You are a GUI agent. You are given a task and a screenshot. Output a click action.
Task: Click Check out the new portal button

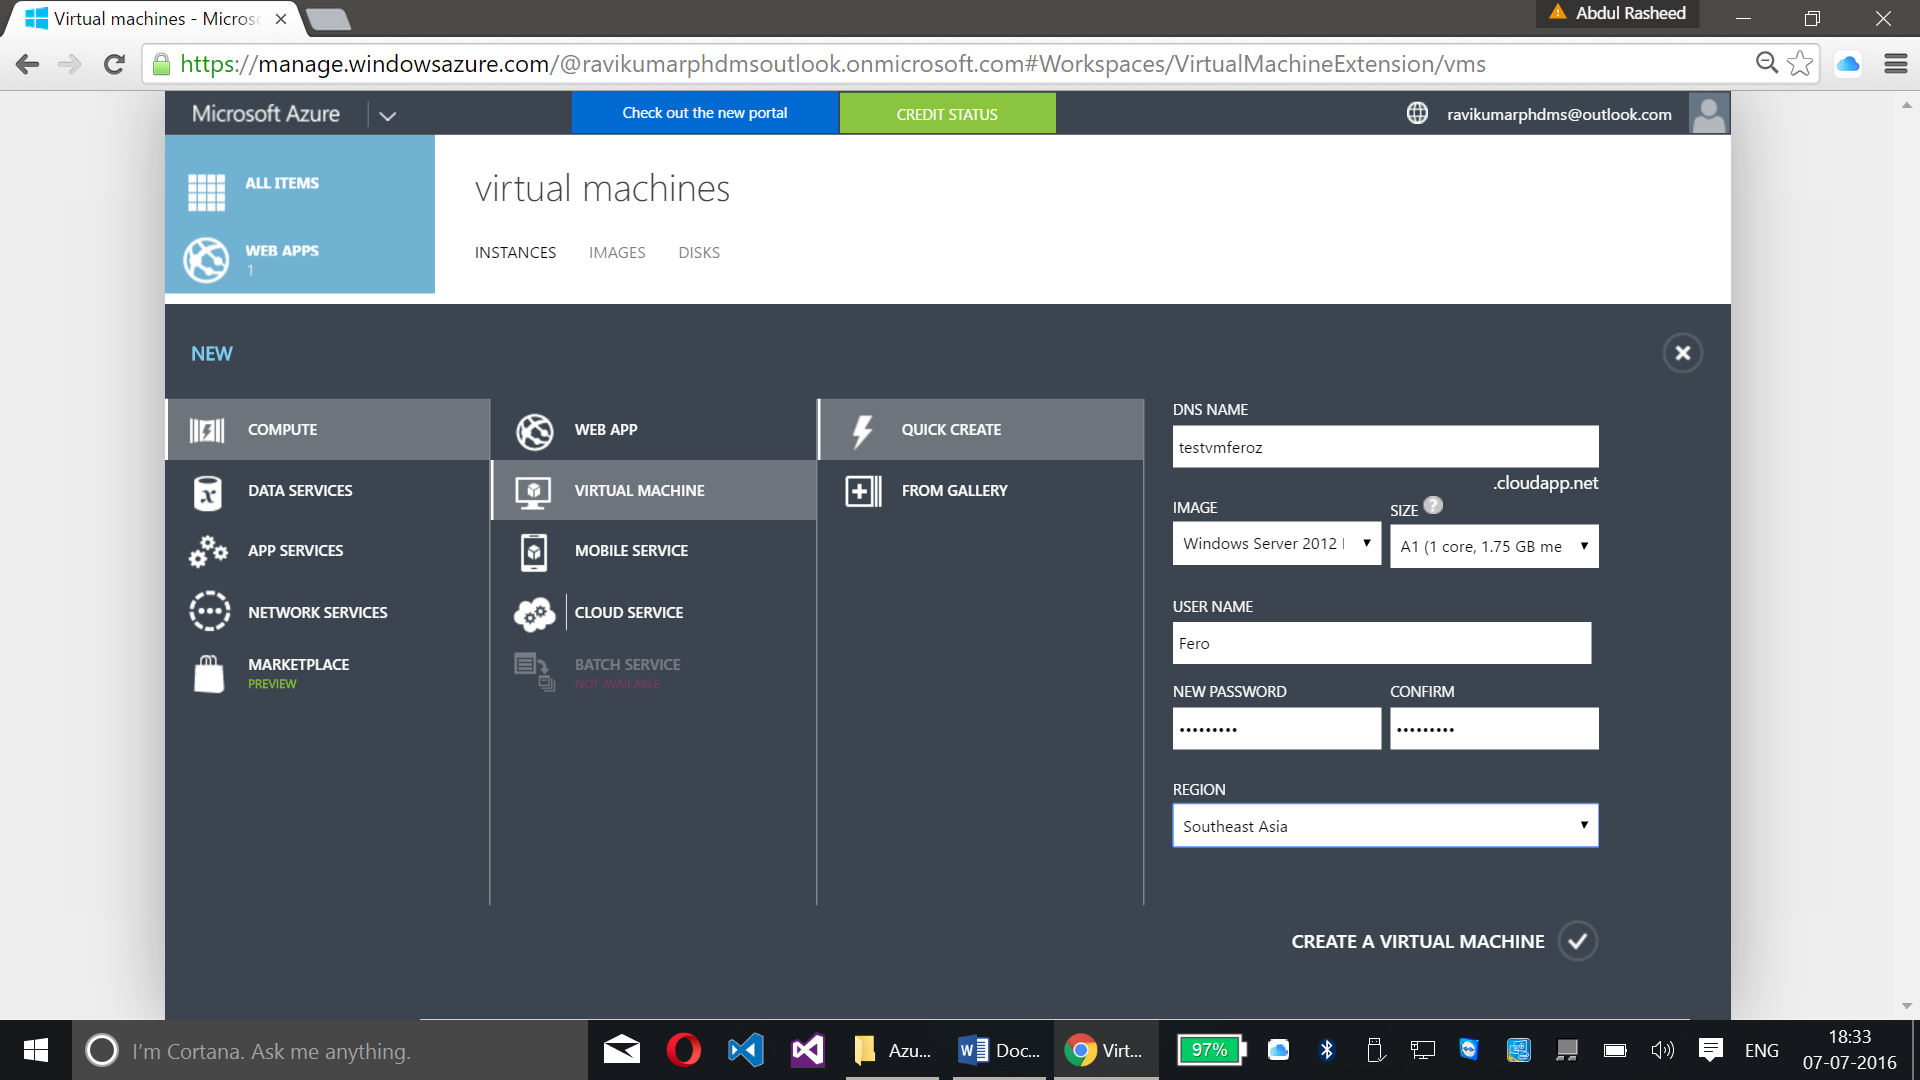tap(705, 113)
